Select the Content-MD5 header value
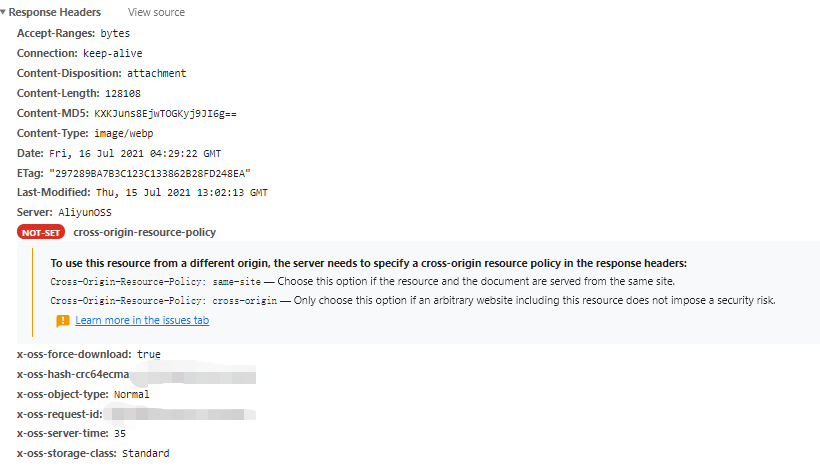This screenshot has height=467, width=820. pos(165,113)
